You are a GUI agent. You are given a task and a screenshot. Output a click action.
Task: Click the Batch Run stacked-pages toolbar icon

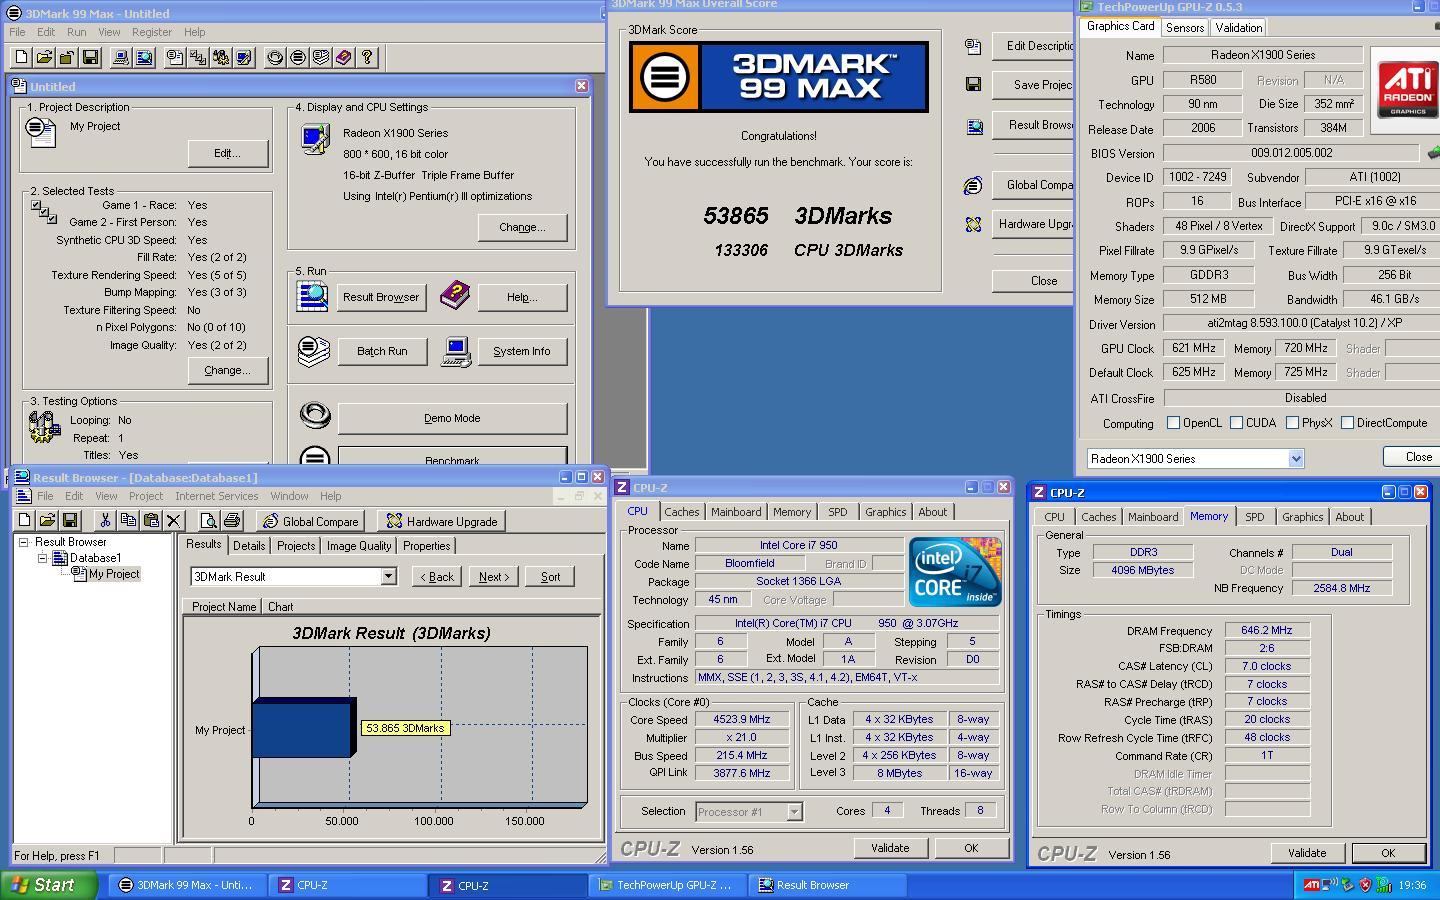[321, 58]
